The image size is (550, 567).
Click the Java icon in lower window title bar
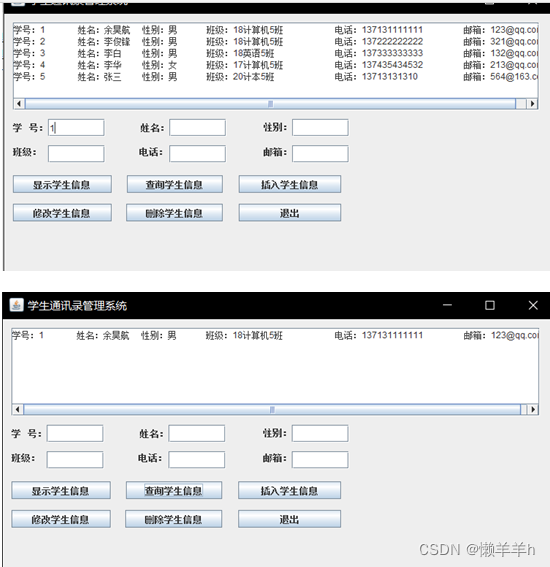click(16, 305)
